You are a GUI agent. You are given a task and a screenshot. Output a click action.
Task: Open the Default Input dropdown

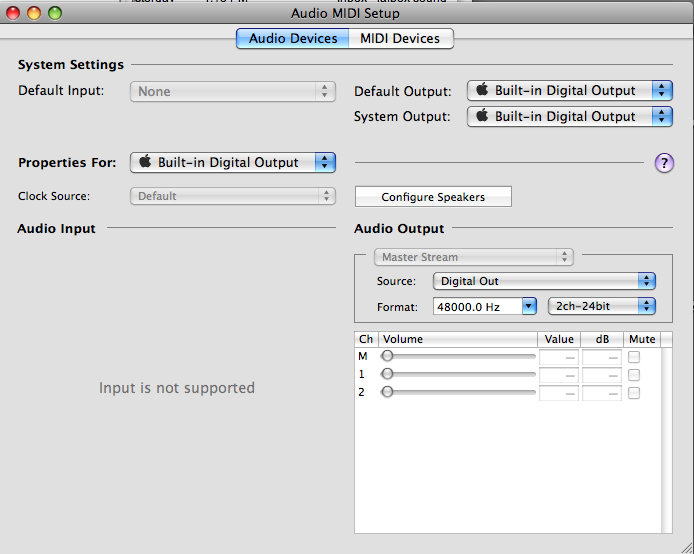click(x=233, y=92)
